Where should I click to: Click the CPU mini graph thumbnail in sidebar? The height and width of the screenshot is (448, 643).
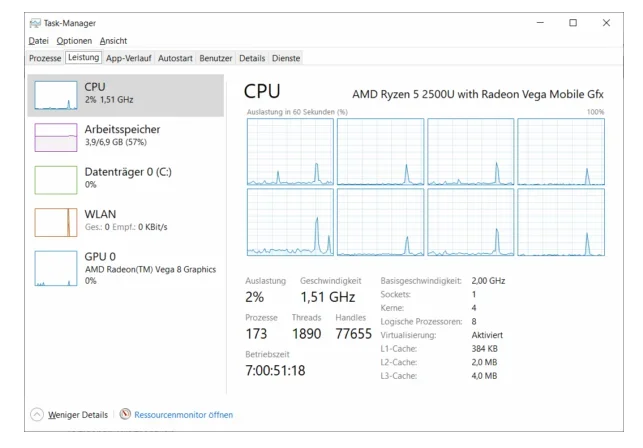tap(56, 95)
